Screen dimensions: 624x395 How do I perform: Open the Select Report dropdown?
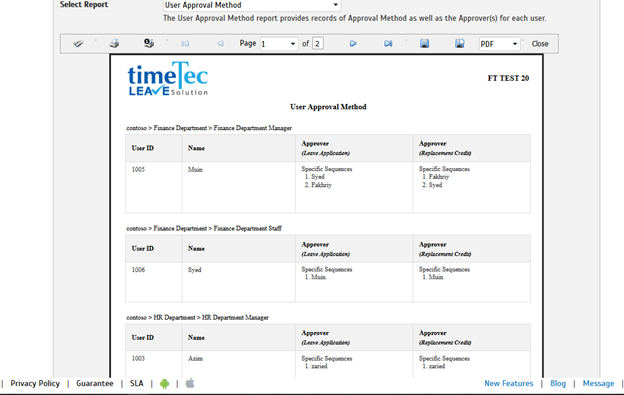point(252,5)
